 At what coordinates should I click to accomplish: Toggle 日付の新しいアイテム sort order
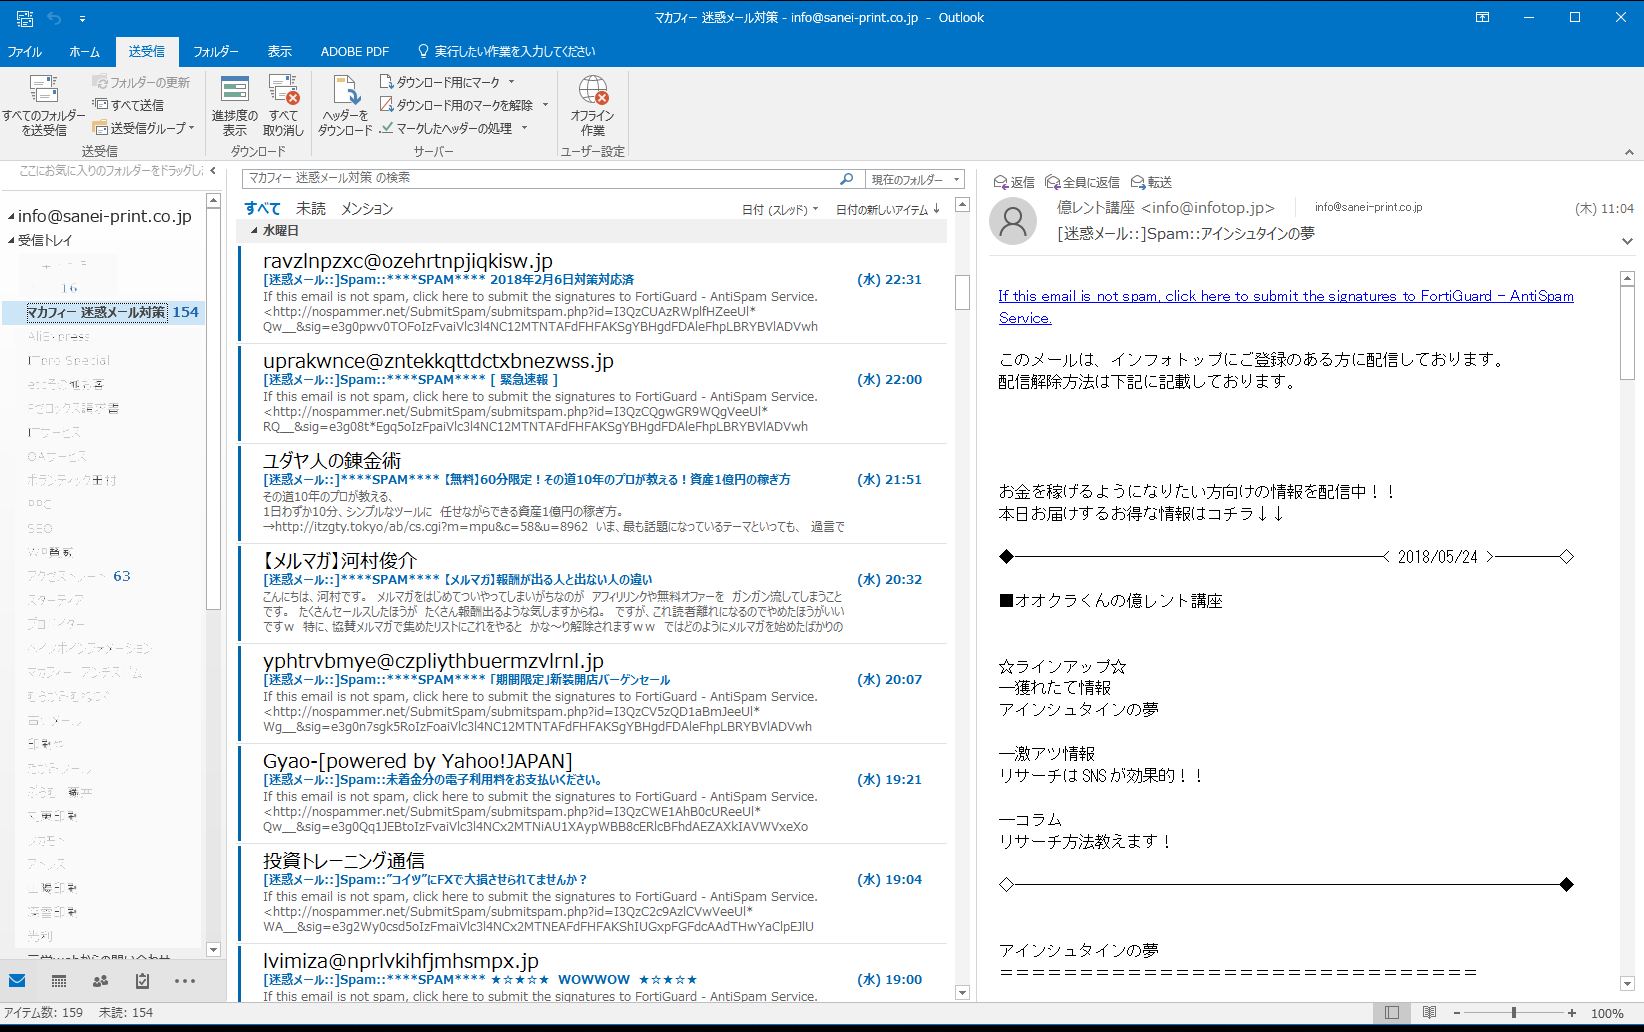888,209
